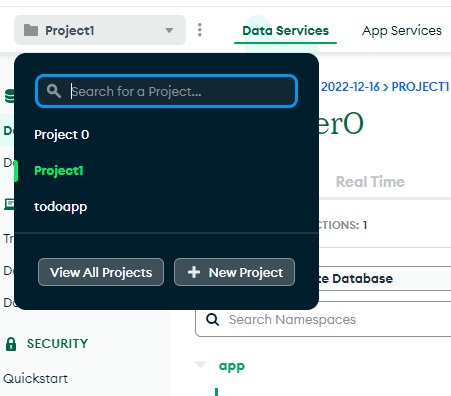Click the plus icon on New Project

[x=194, y=272]
